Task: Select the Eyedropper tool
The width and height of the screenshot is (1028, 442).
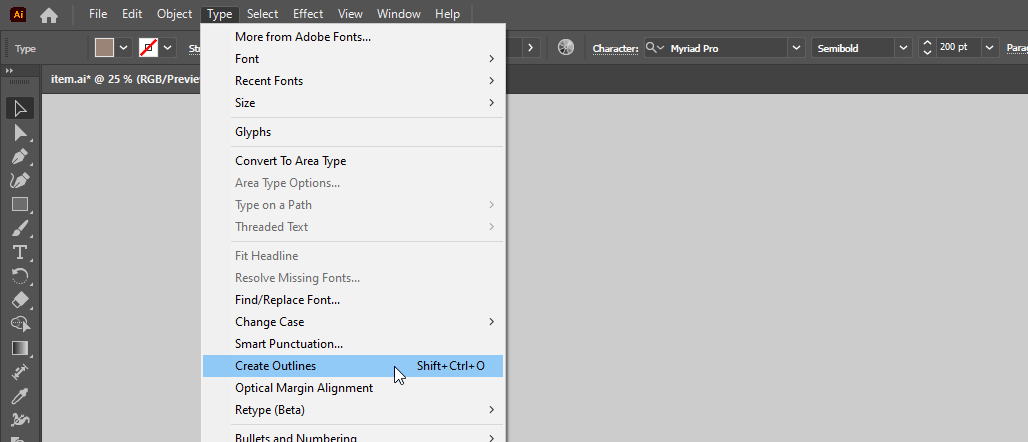Action: [20, 395]
